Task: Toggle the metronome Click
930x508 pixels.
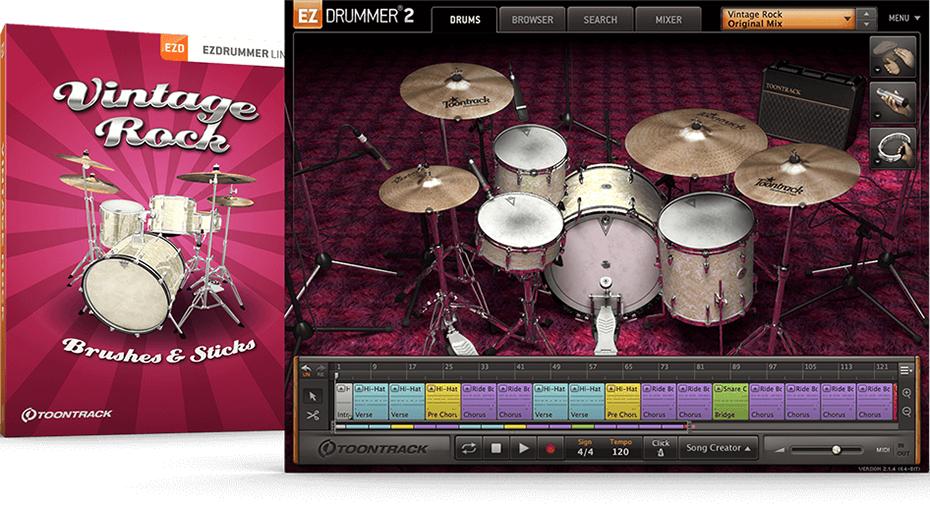Action: click(x=660, y=448)
